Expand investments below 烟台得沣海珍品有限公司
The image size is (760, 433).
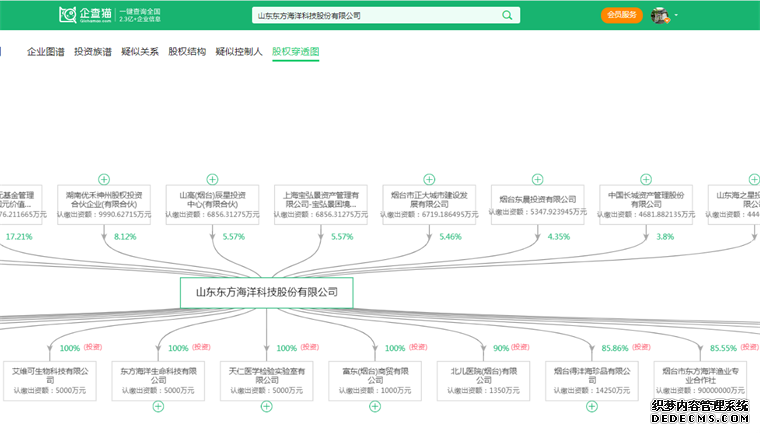tap(592, 407)
